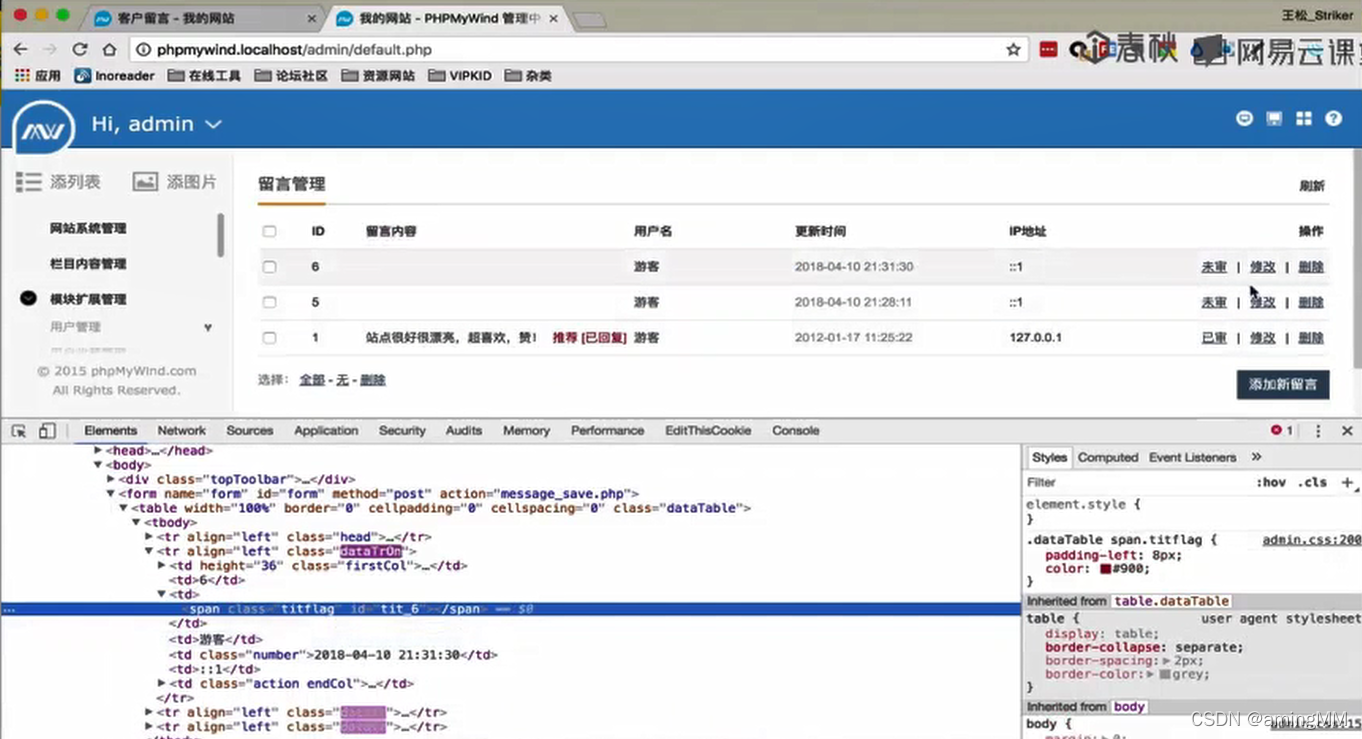Close the DevTools panel
1362x739 pixels.
(1347, 431)
